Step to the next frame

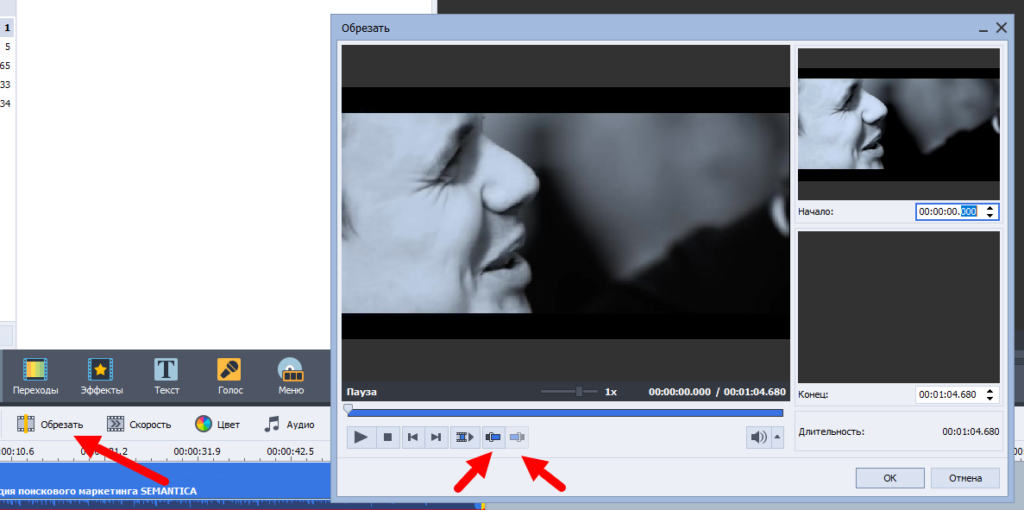[435, 438]
